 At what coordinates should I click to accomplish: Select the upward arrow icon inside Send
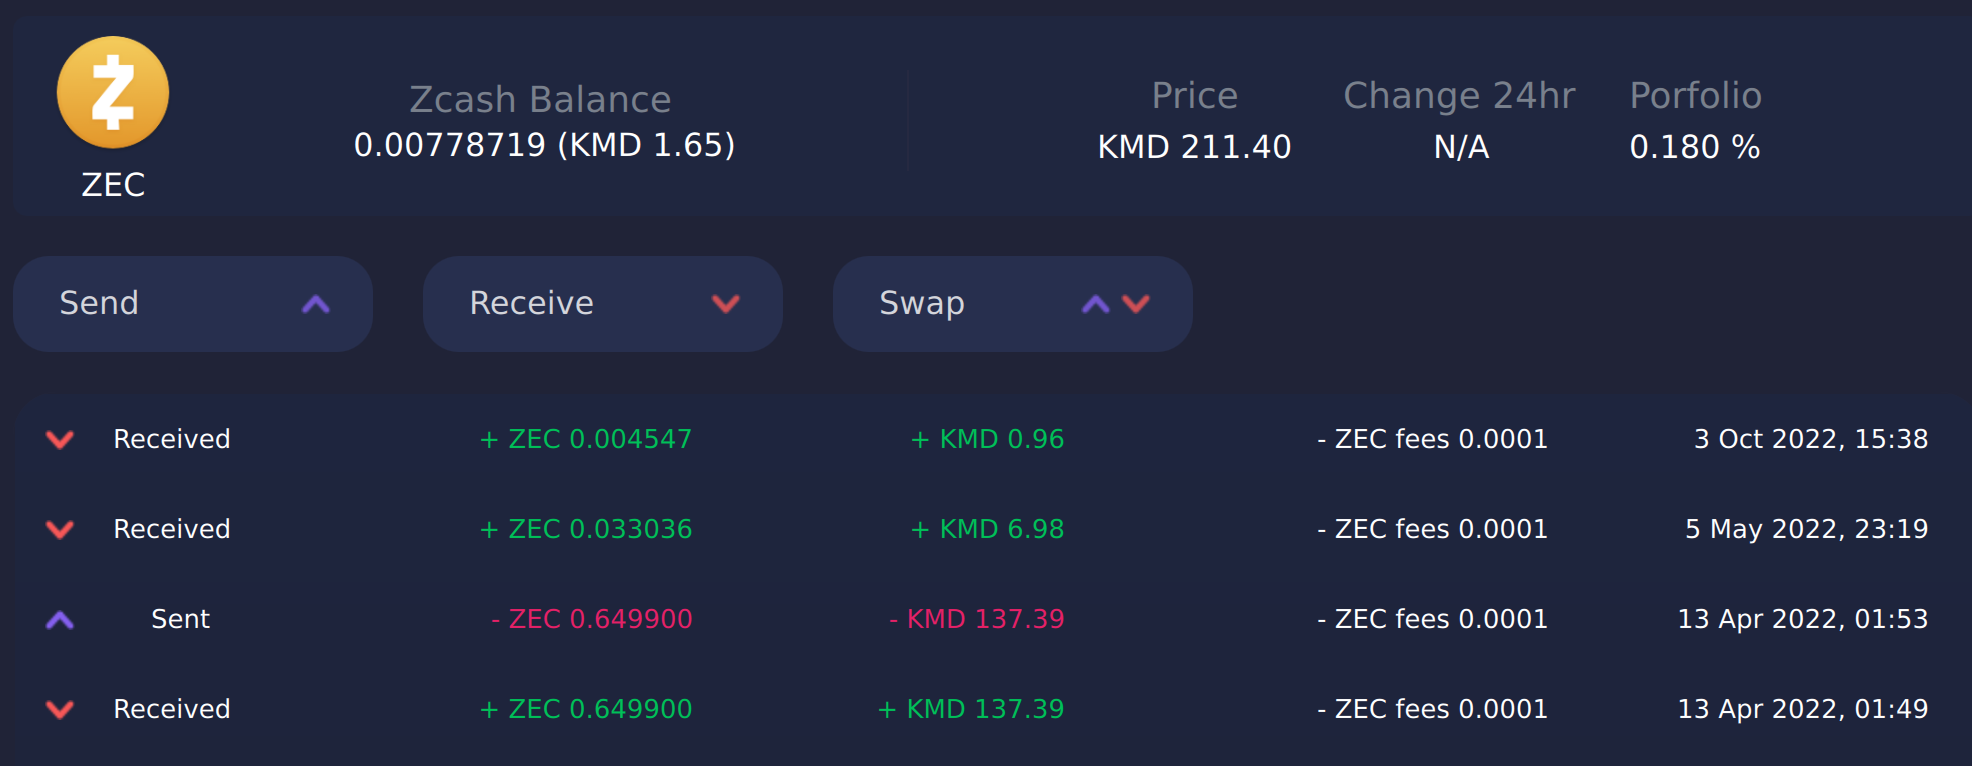pyautogui.click(x=317, y=303)
